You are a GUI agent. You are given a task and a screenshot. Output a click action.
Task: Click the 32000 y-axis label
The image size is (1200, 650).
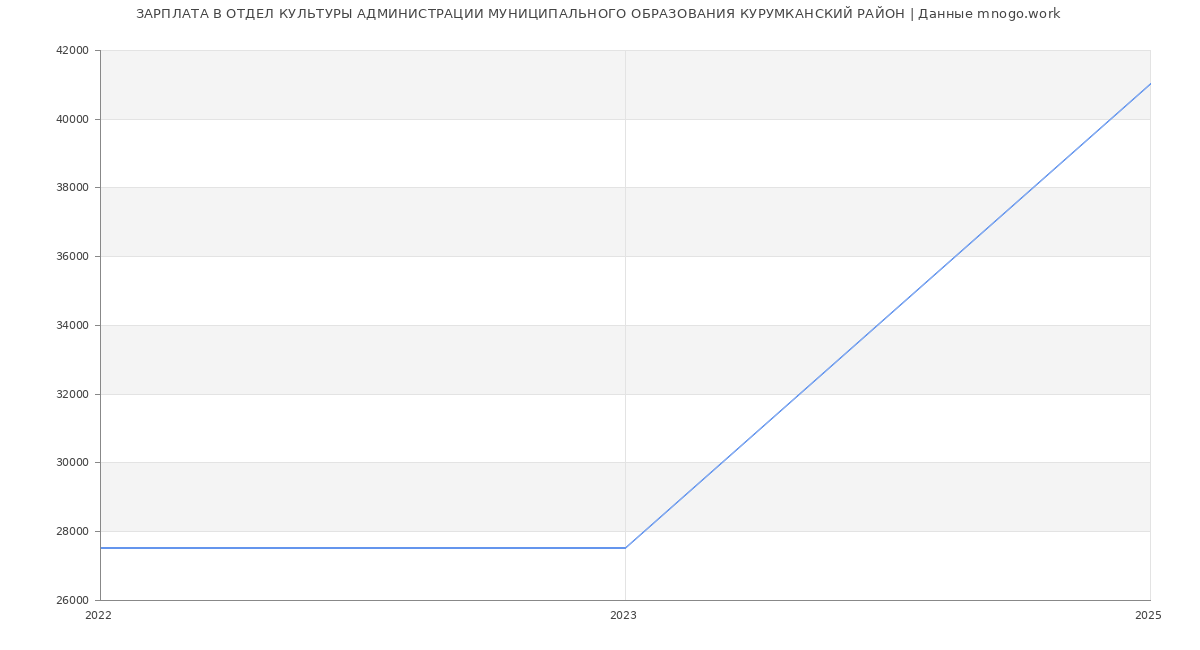coord(72,394)
